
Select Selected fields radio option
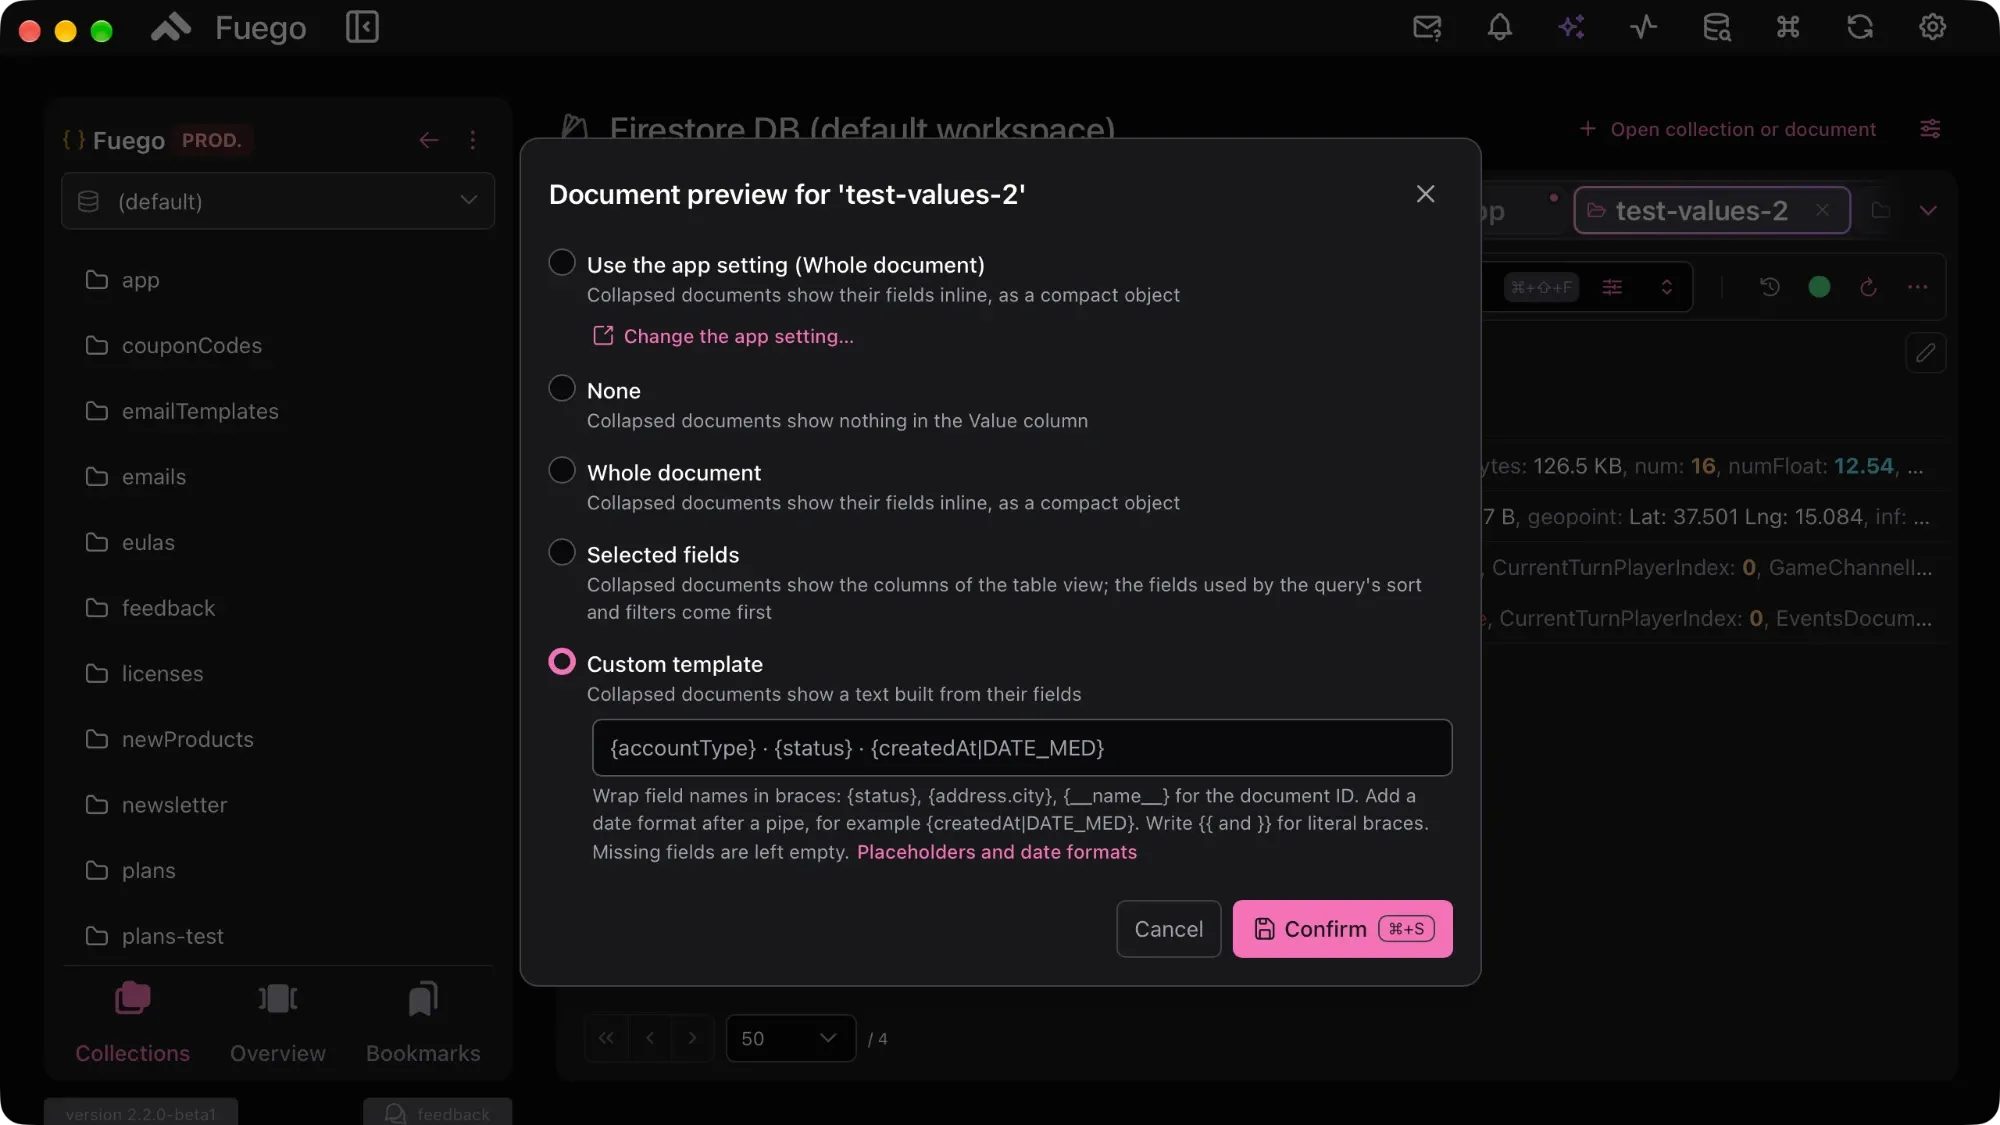coord(562,552)
